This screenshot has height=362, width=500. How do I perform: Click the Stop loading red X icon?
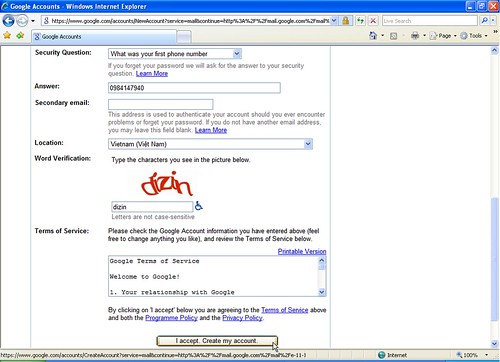point(373,21)
